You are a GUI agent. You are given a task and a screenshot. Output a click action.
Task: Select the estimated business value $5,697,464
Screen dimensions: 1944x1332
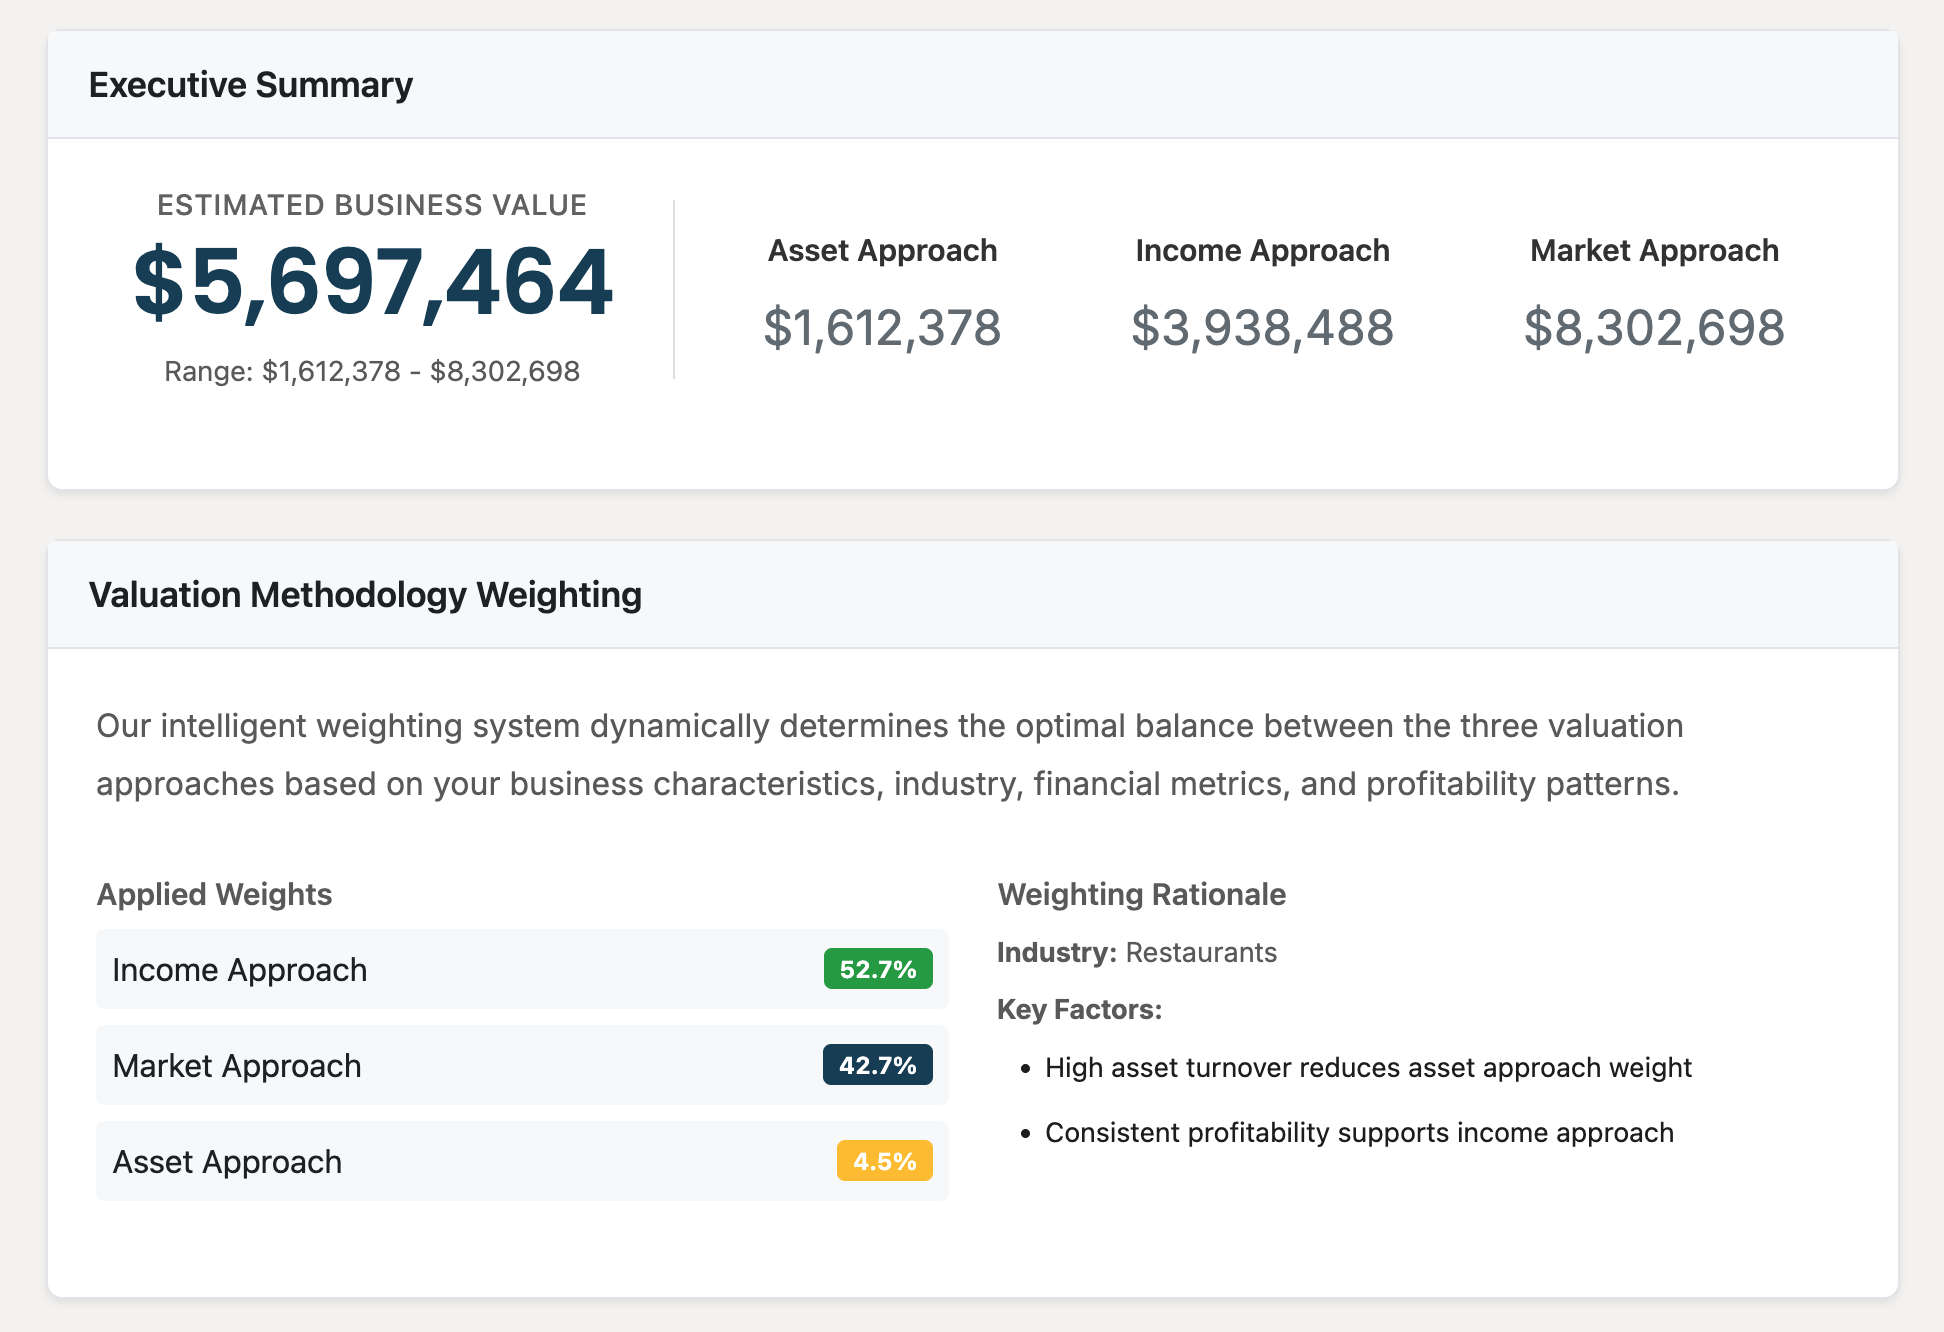pos(372,287)
